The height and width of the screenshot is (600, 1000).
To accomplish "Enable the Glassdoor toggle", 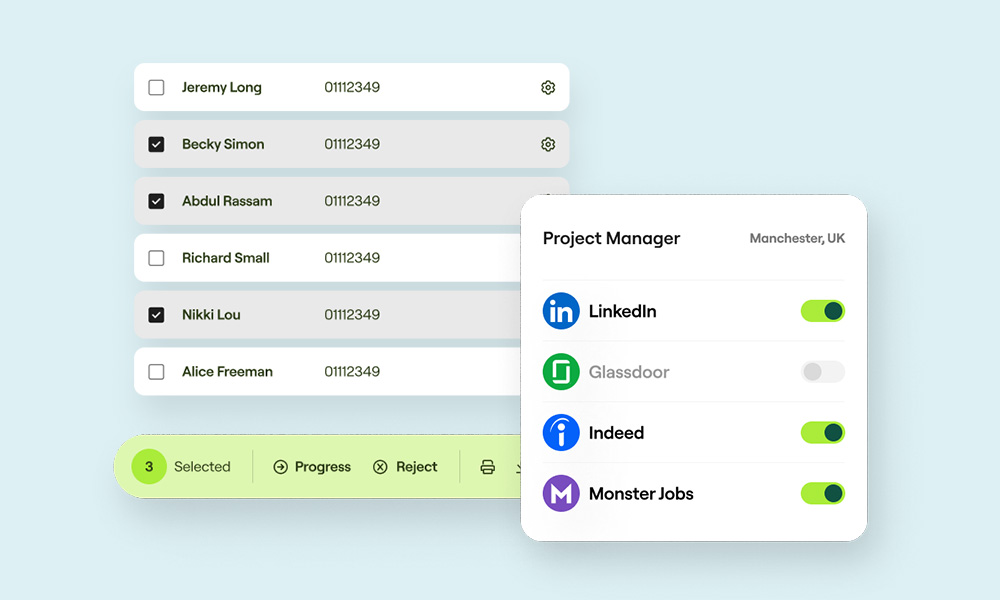I will 823,372.
